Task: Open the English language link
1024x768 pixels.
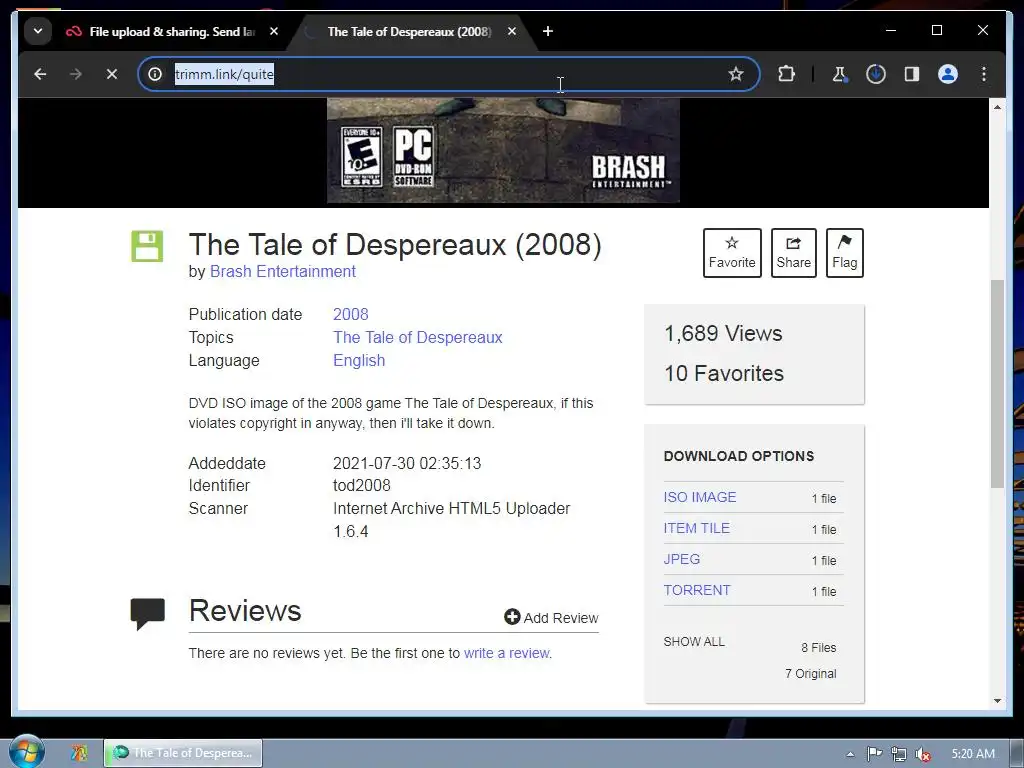Action: (x=359, y=360)
